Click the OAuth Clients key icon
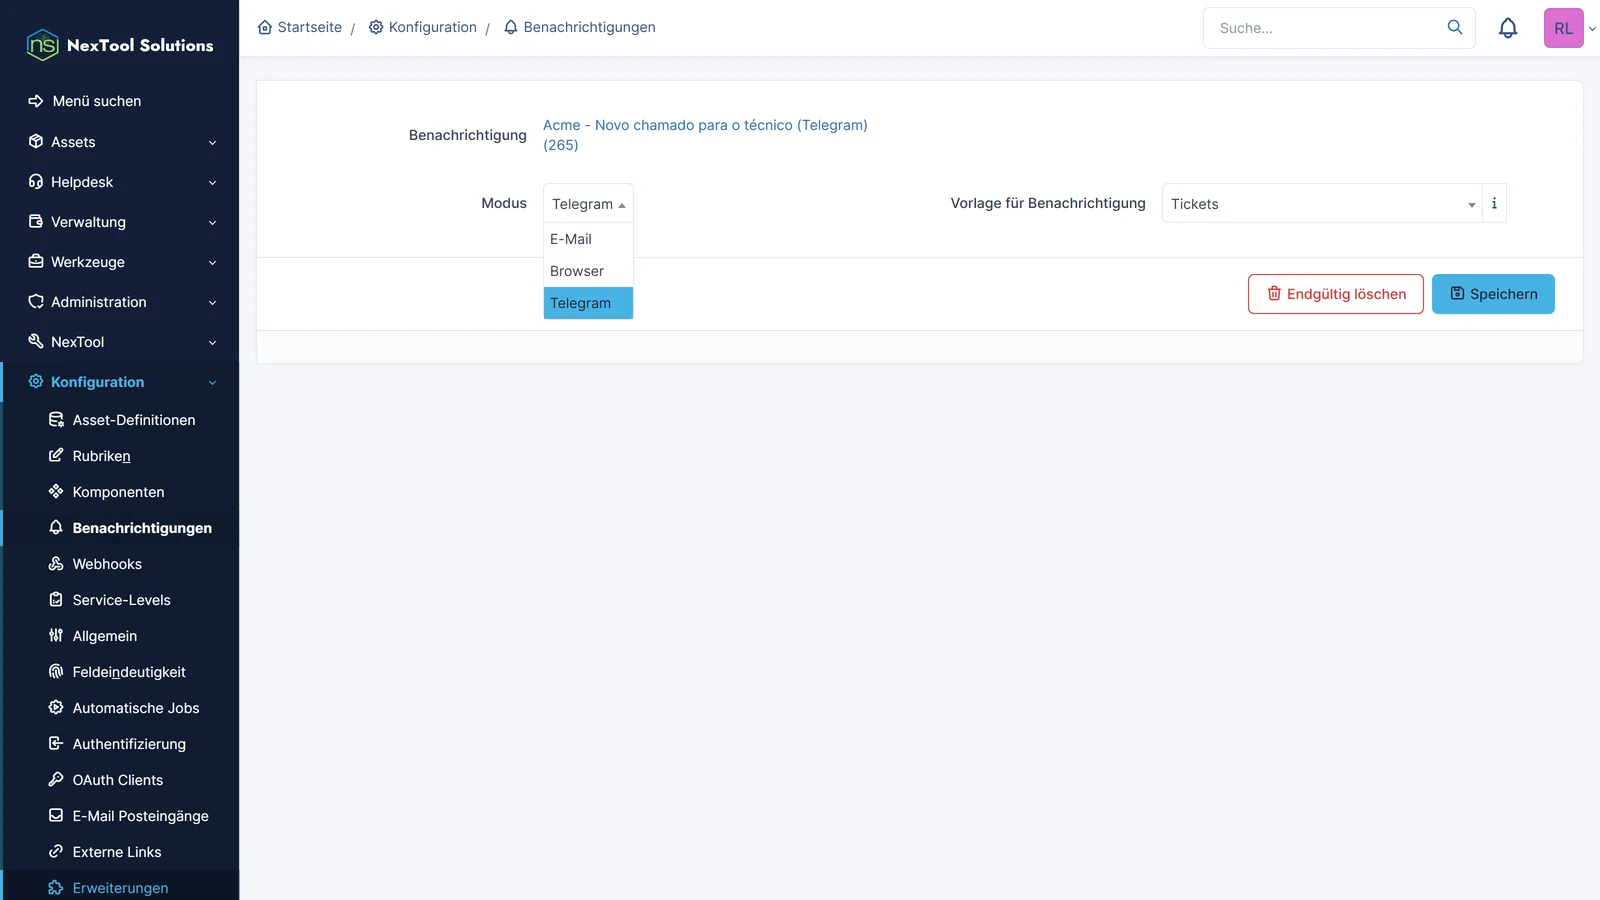This screenshot has width=1600, height=900. point(56,780)
